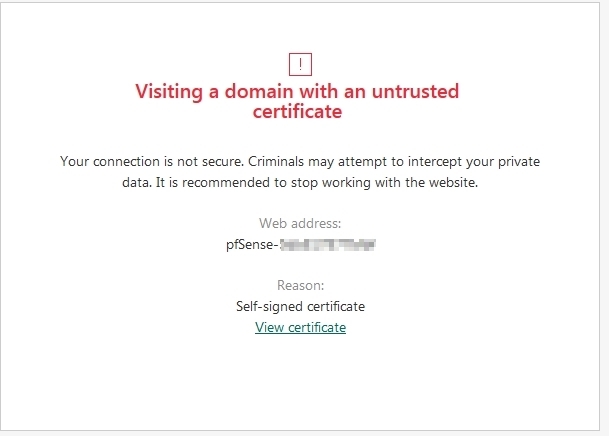Click the heading's second line word 'certificate'
609x436 pixels.
pyautogui.click(x=300, y=112)
